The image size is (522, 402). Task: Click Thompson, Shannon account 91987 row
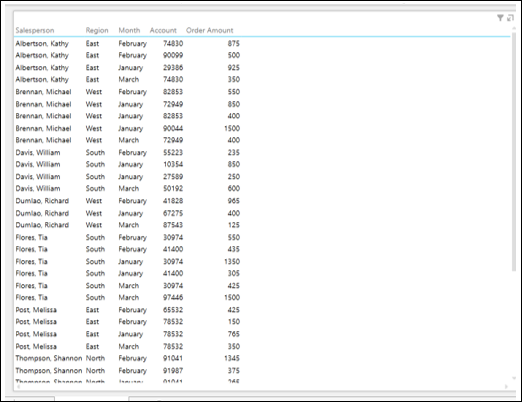pyautogui.click(x=128, y=371)
